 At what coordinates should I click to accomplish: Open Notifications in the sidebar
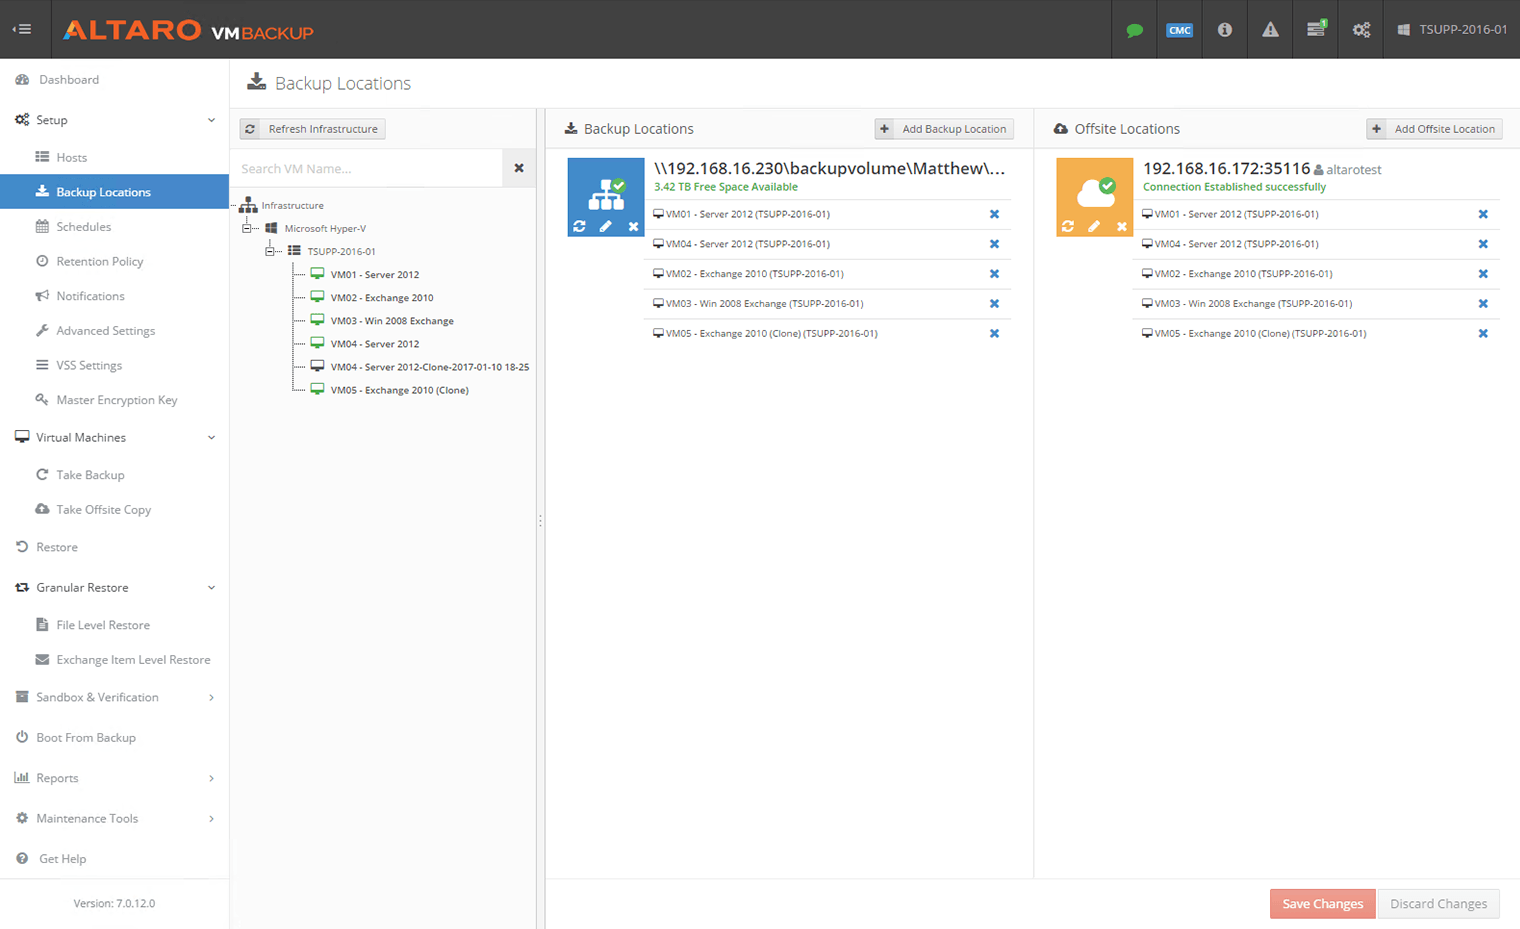pos(90,296)
